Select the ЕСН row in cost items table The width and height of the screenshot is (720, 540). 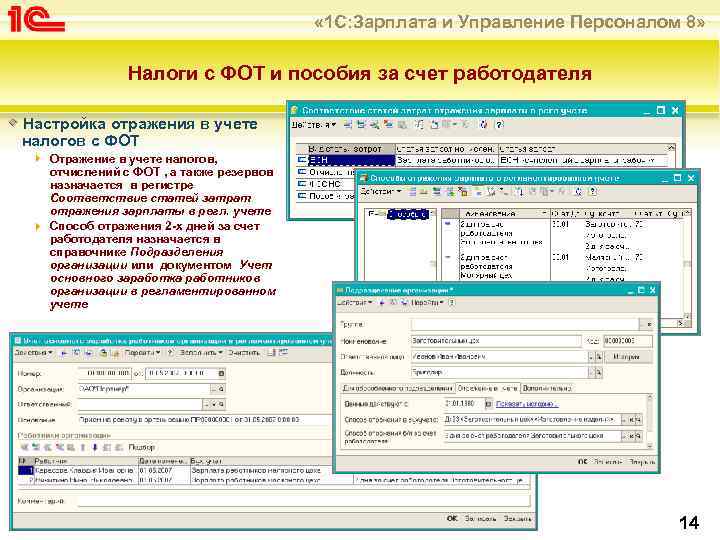[482, 160]
